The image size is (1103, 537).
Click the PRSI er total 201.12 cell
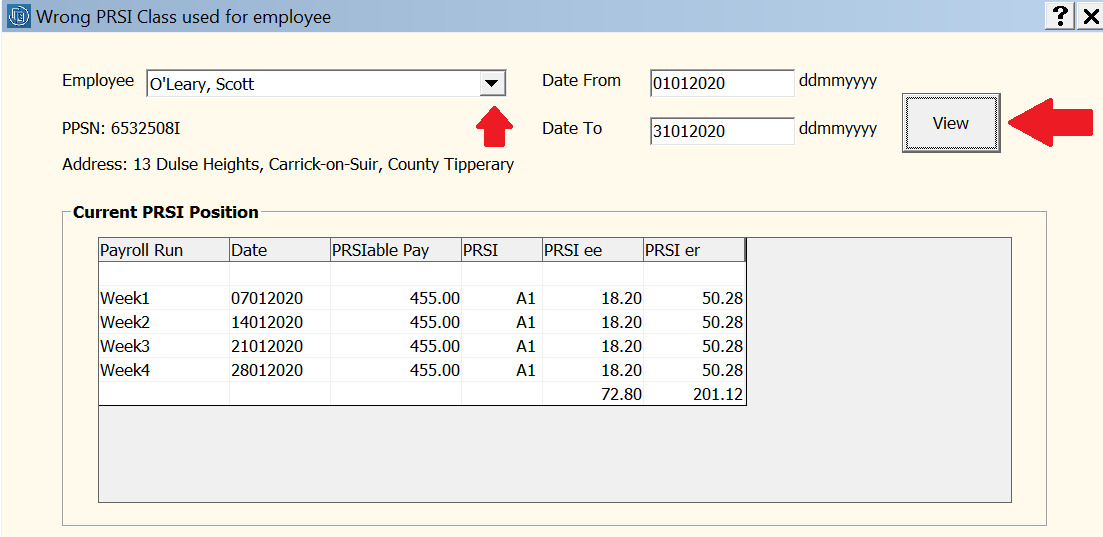(x=694, y=394)
